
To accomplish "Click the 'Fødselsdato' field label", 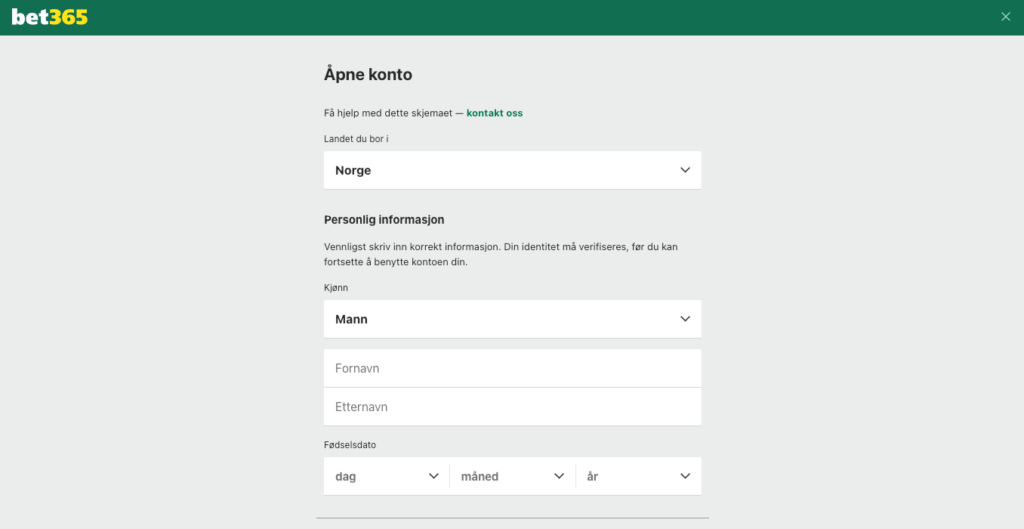I will (350, 445).
